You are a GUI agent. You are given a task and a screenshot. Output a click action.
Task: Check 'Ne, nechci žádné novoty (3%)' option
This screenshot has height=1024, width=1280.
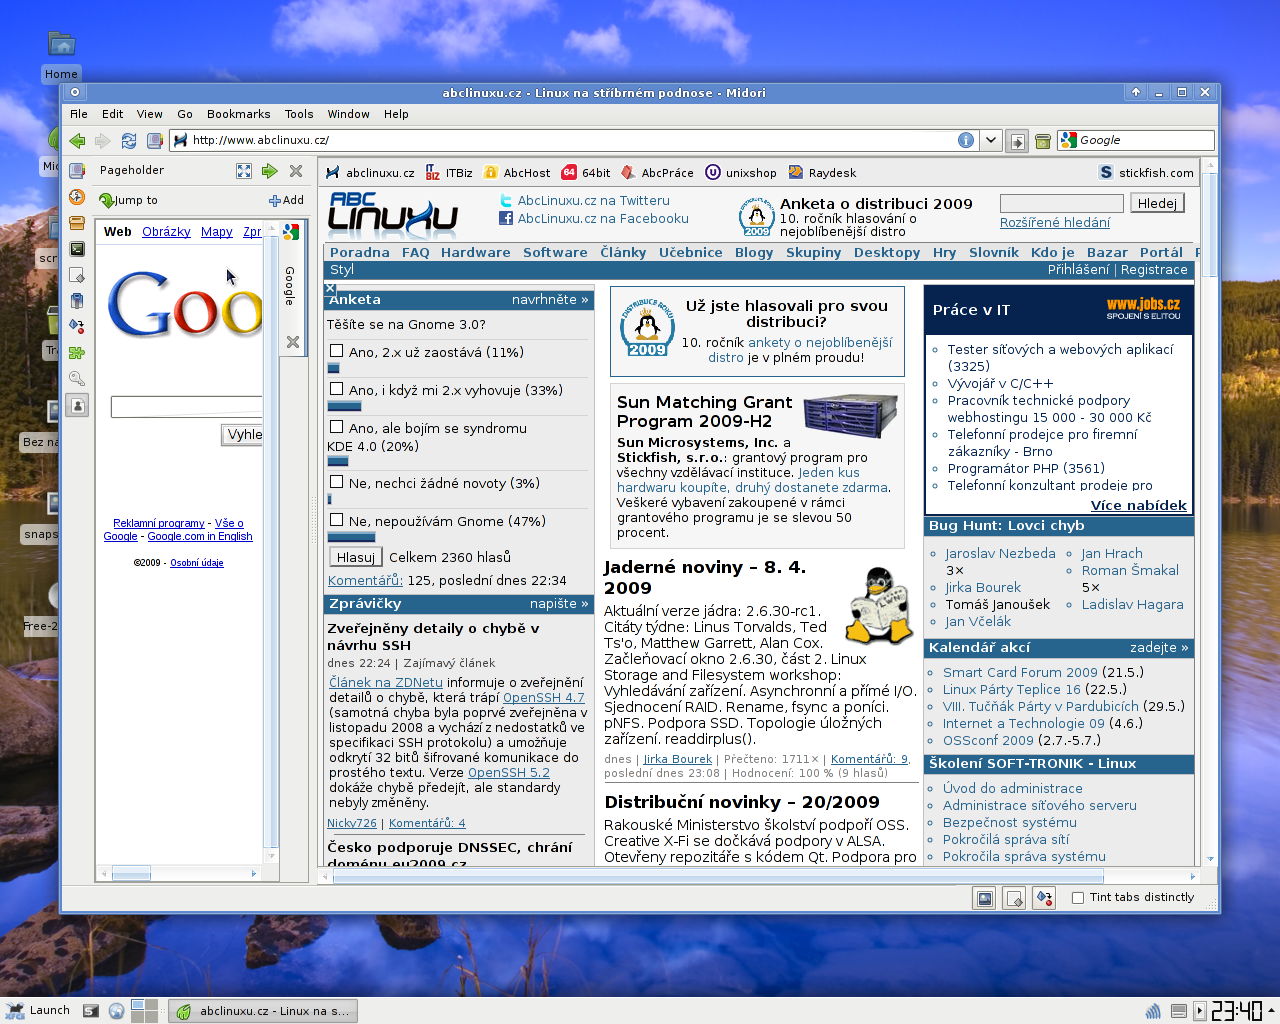(337, 482)
